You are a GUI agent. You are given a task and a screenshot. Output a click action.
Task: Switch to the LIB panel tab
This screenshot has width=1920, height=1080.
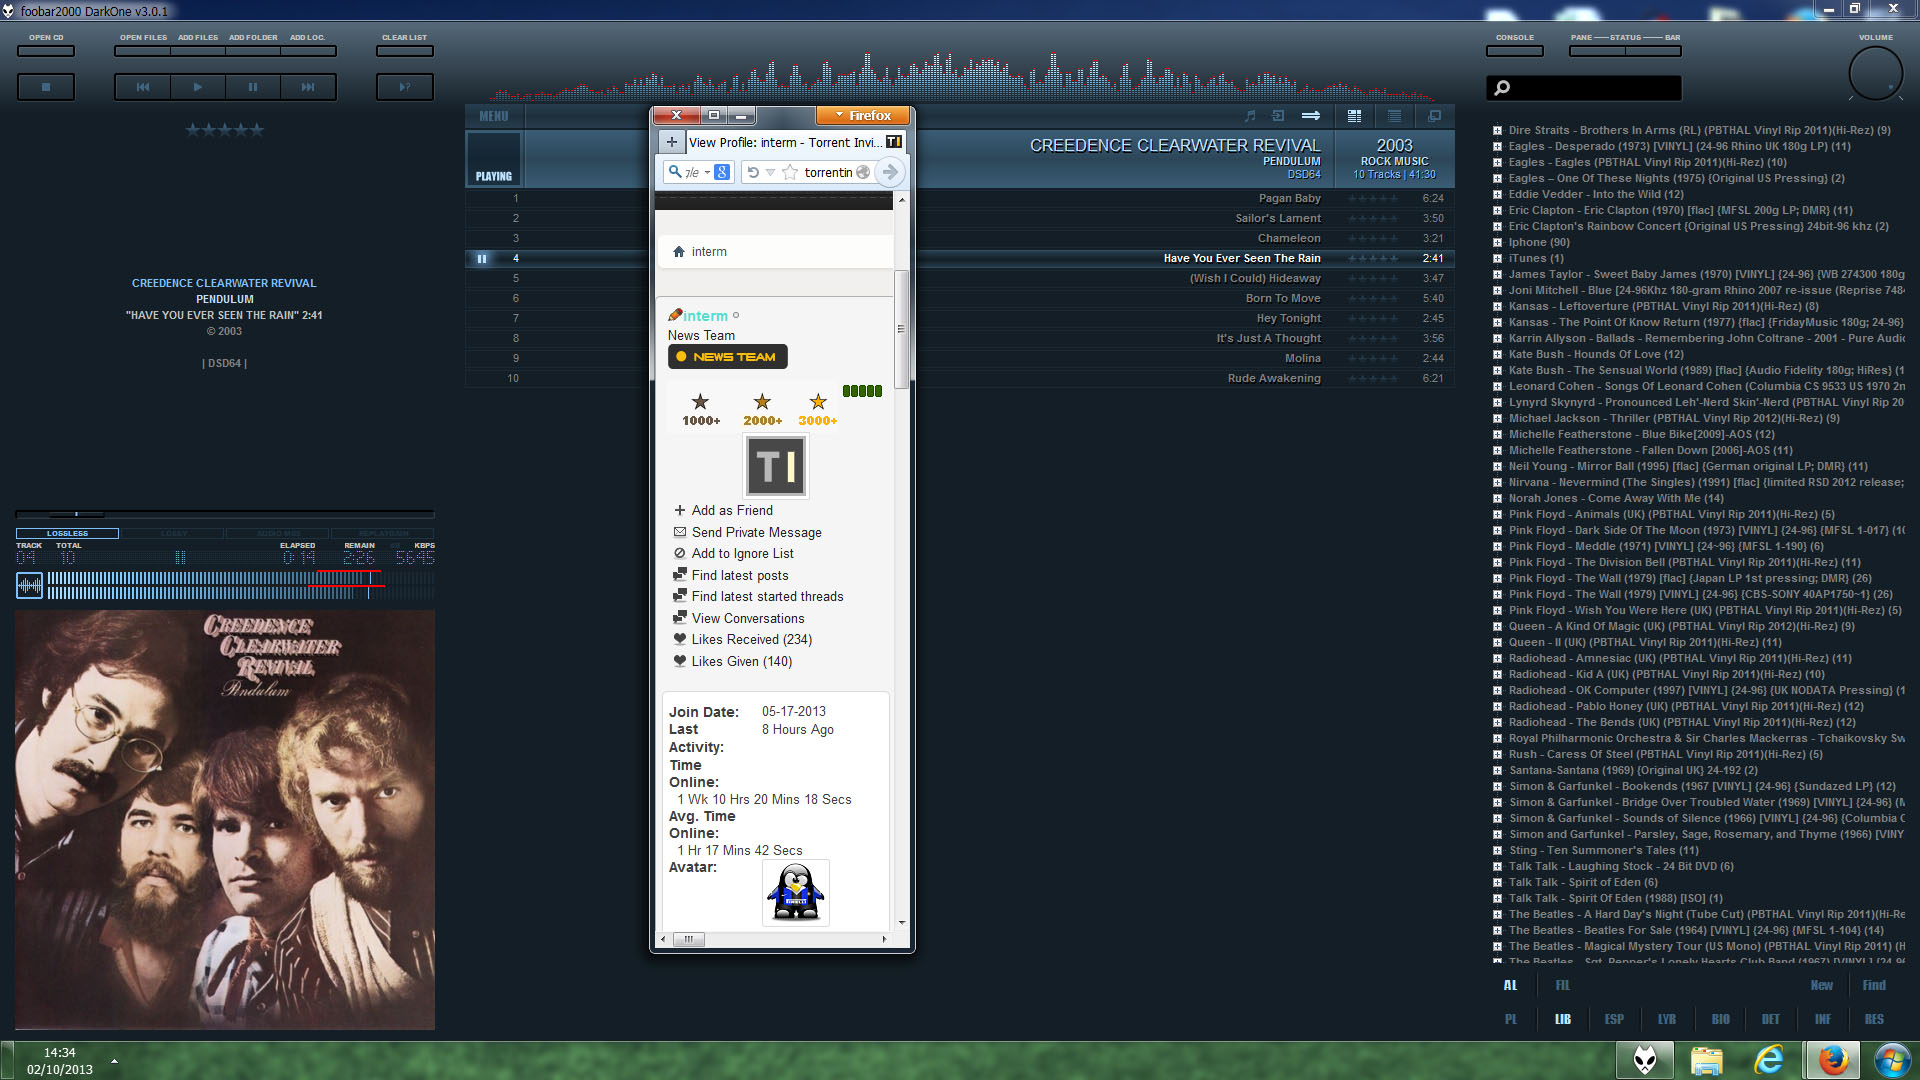[x=1562, y=1019]
